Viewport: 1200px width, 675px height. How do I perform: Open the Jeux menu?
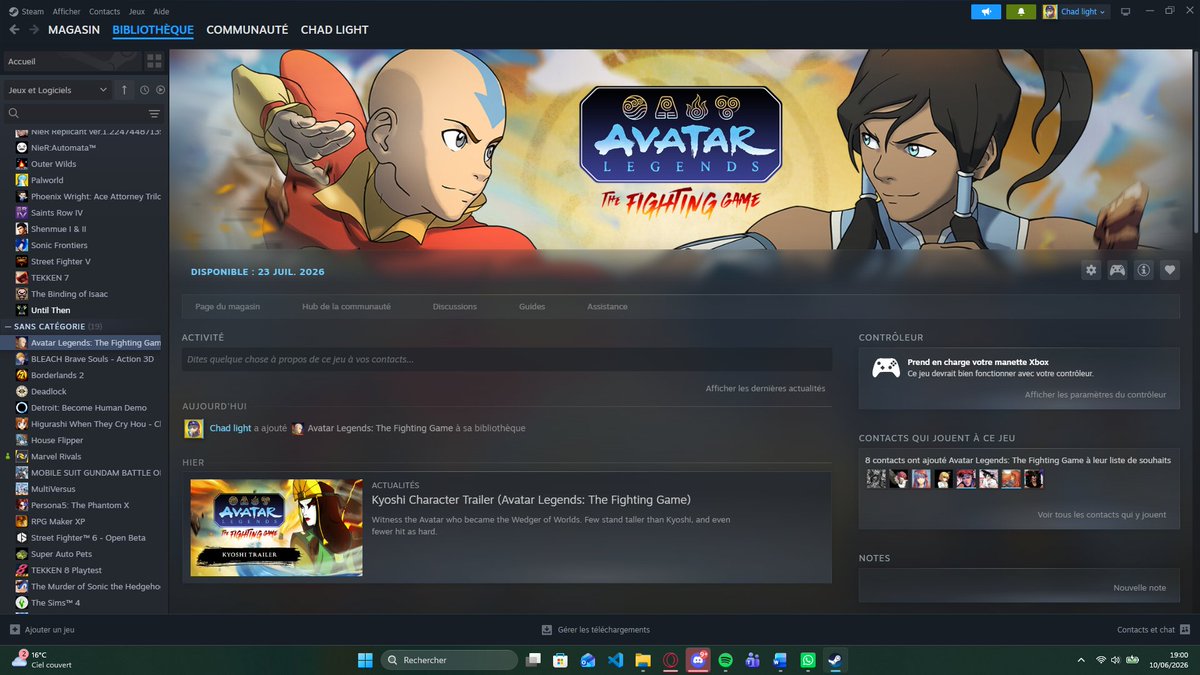pos(137,11)
